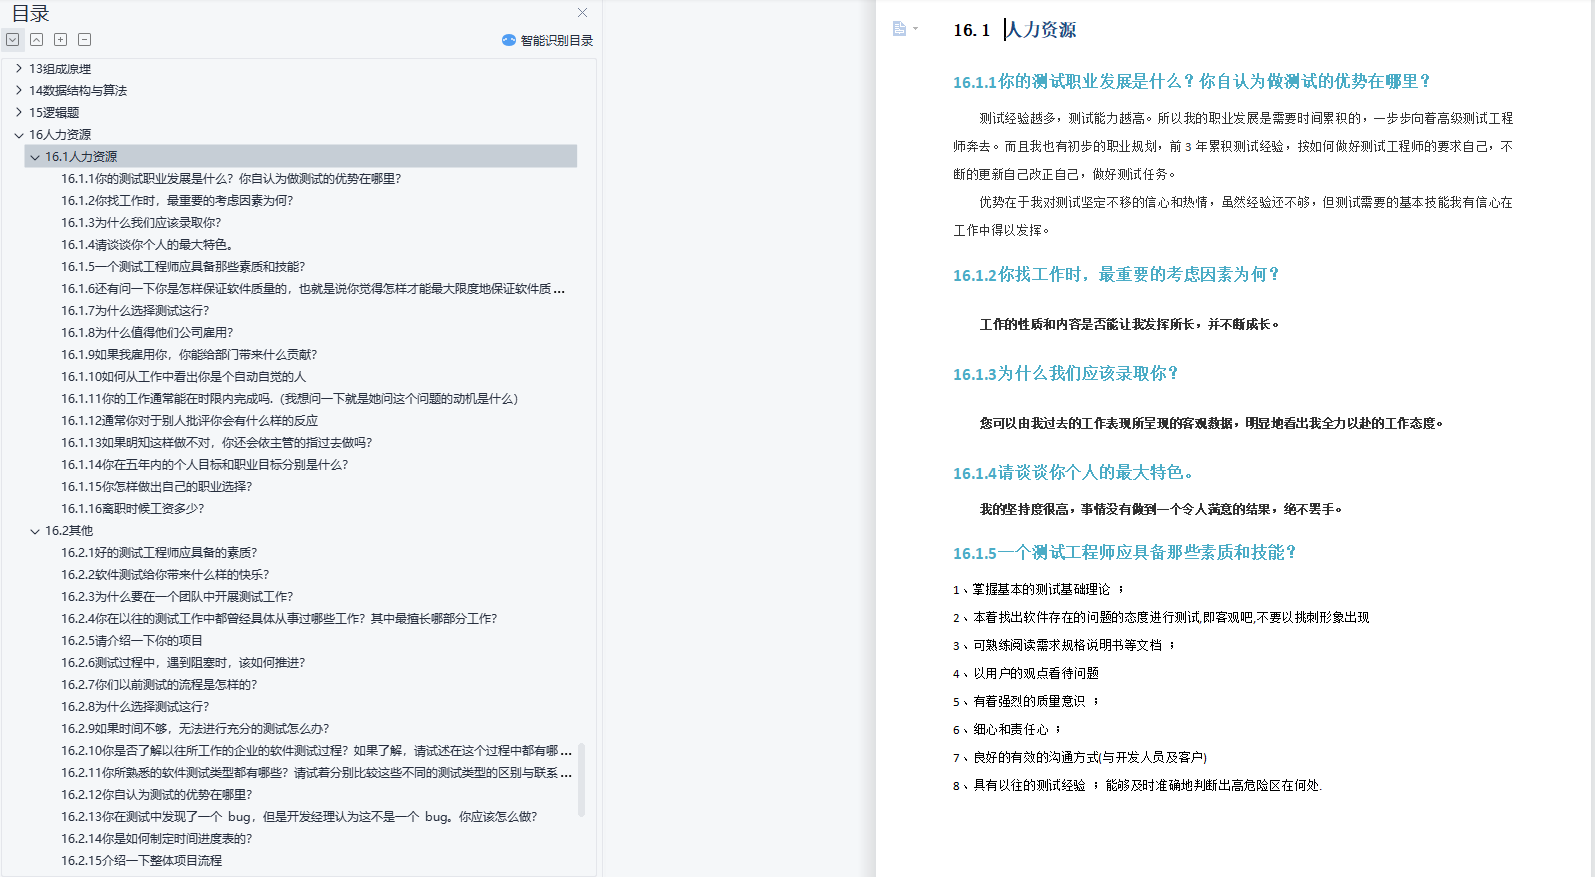The width and height of the screenshot is (1595, 877).
Task: Expand the 15逻辑题 chevron
Action: pyautogui.click(x=18, y=113)
